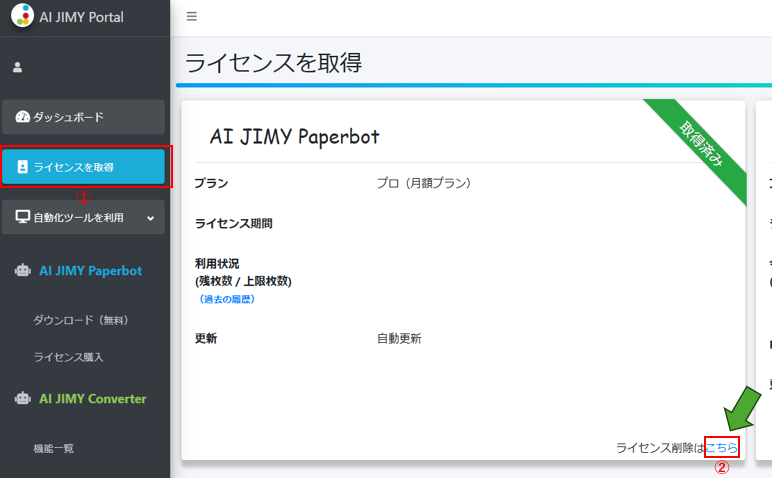The width and height of the screenshot is (772, 478).
Task: Click the dashboard gauge icon
Action: coord(23,117)
